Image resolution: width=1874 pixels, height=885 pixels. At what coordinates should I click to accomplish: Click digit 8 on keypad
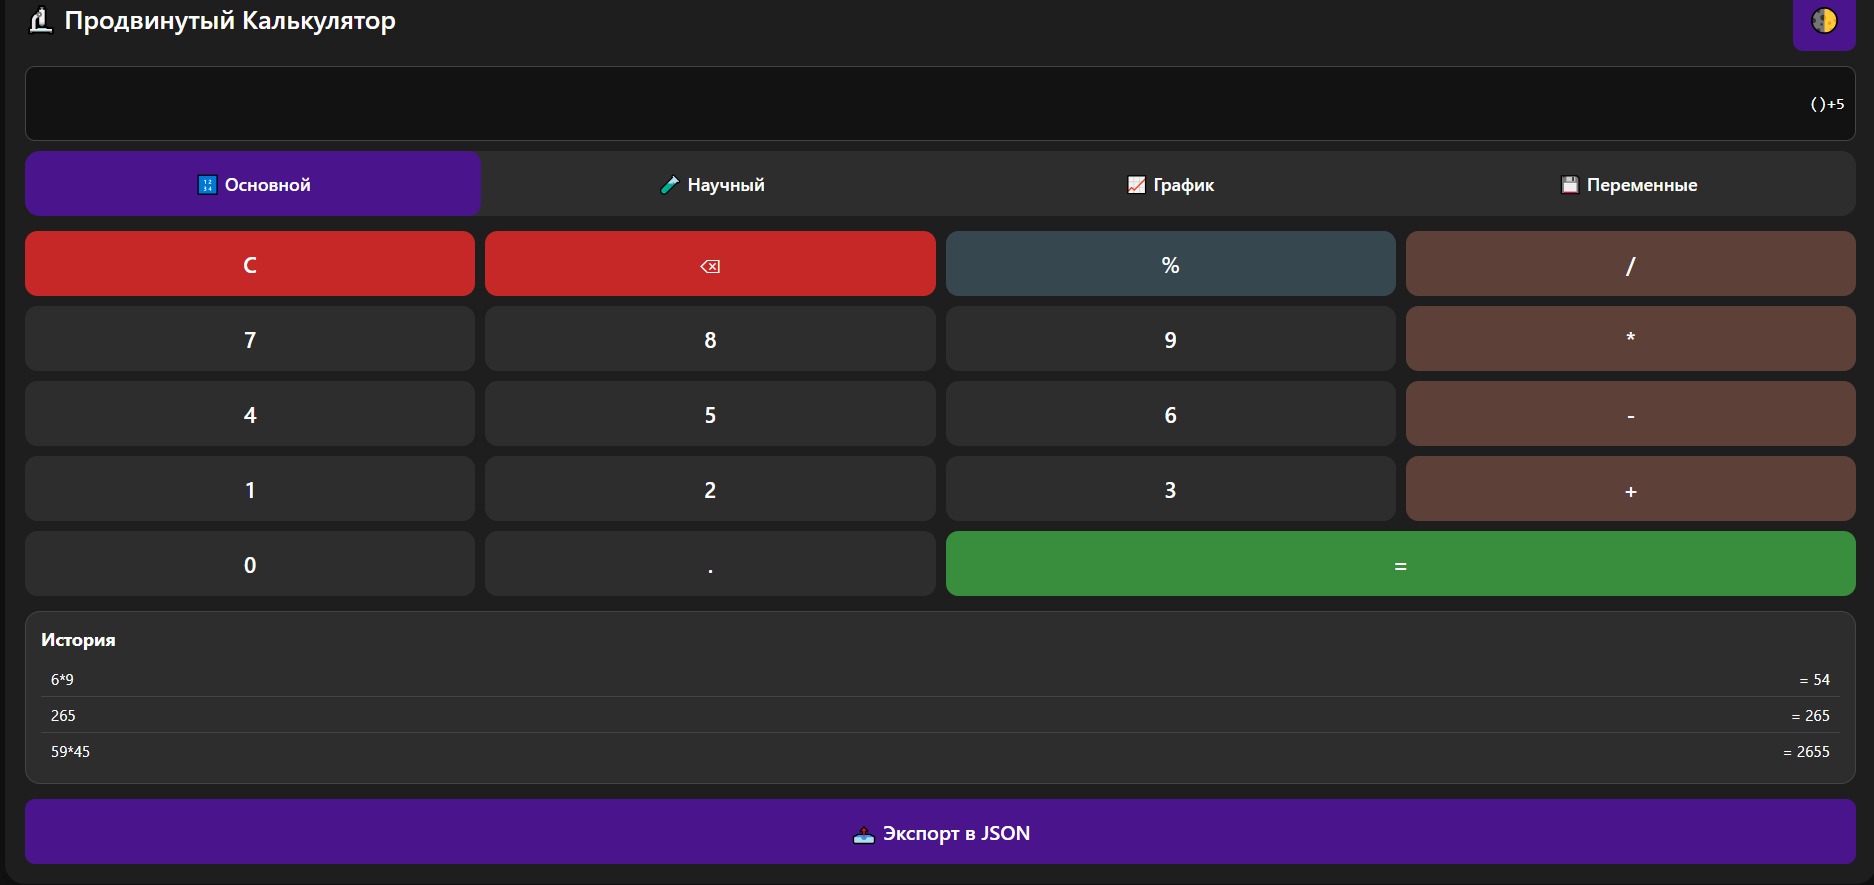point(710,339)
